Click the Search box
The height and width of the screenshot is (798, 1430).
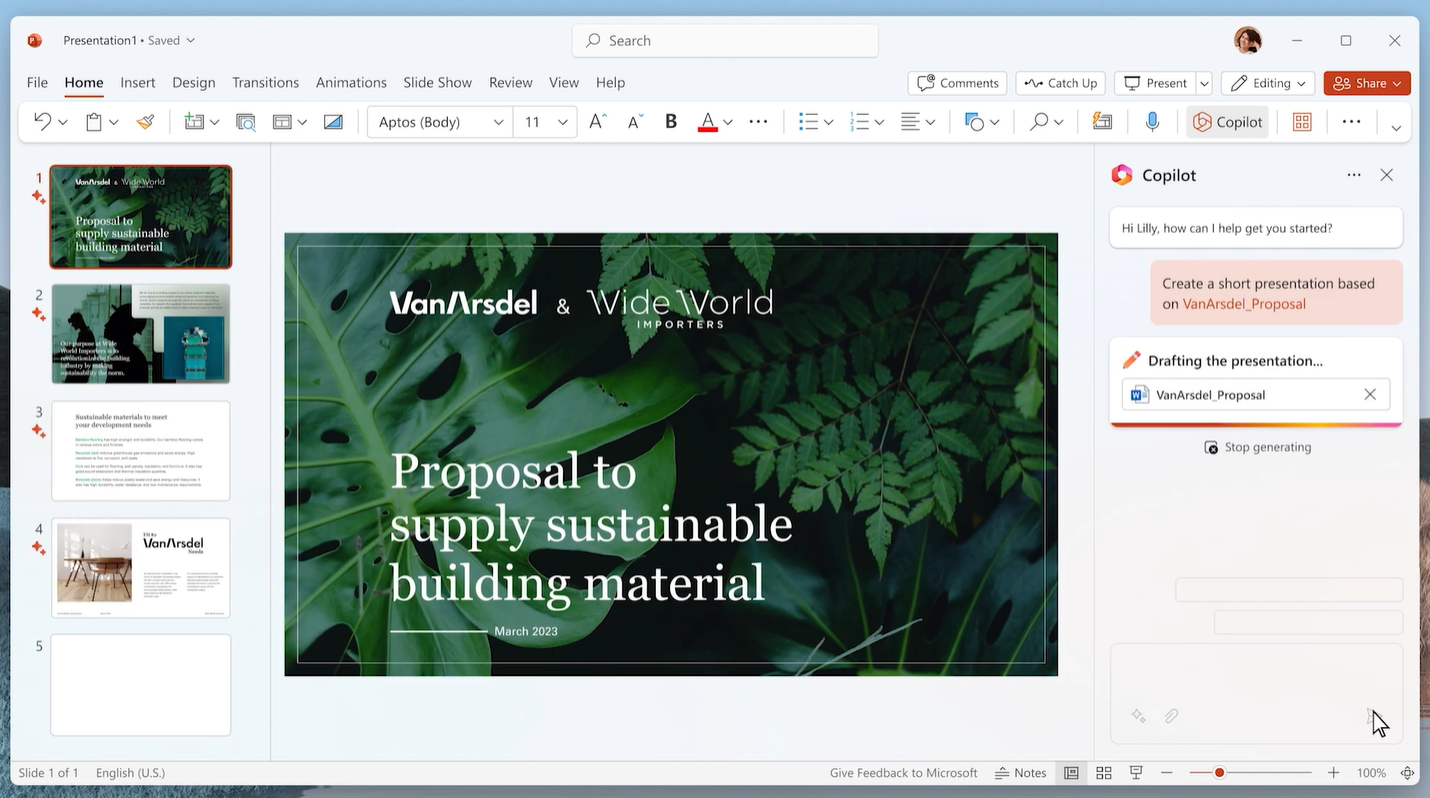pos(725,41)
